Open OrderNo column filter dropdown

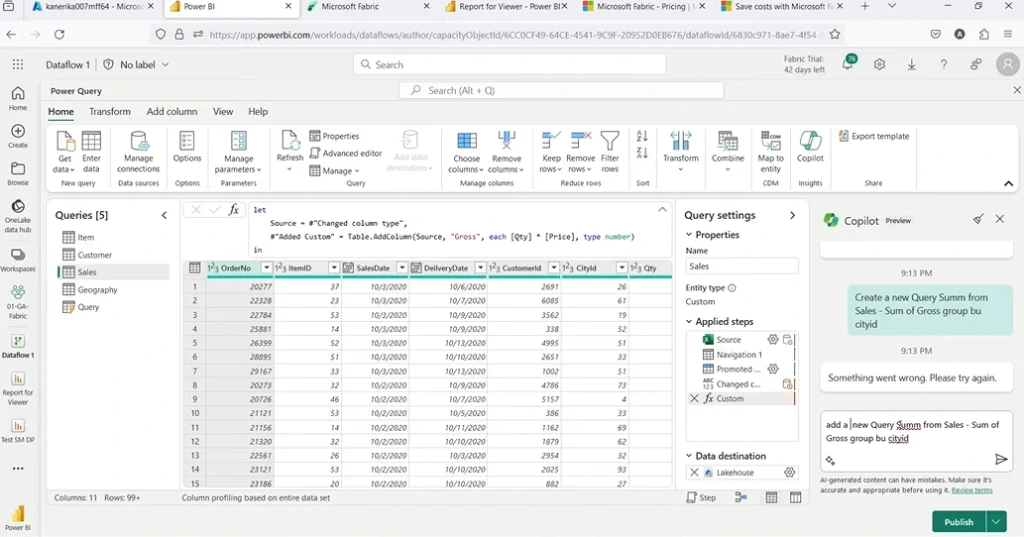pos(266,268)
